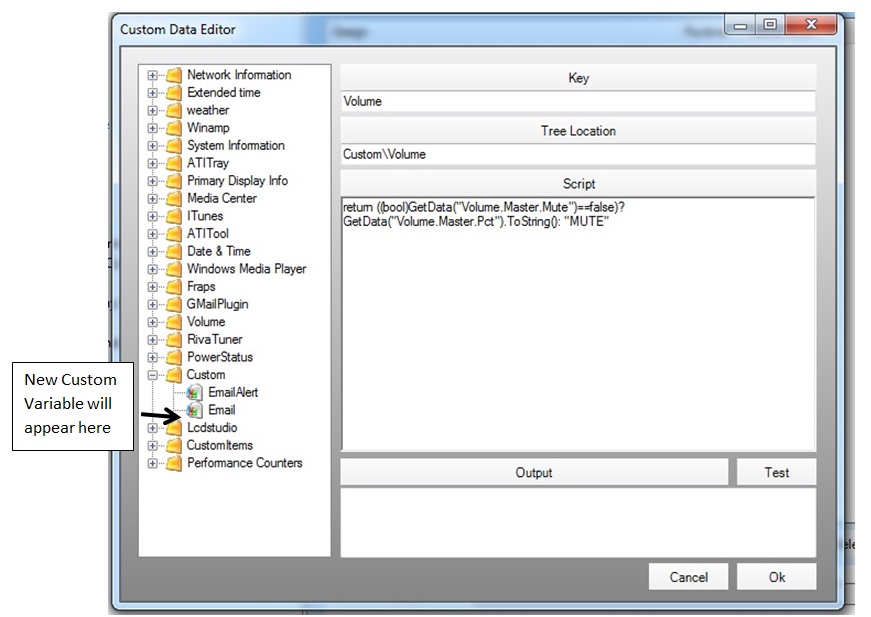Viewport: 871px width, 617px height.
Task: Select the Media Center tree label
Action: [x=222, y=199]
